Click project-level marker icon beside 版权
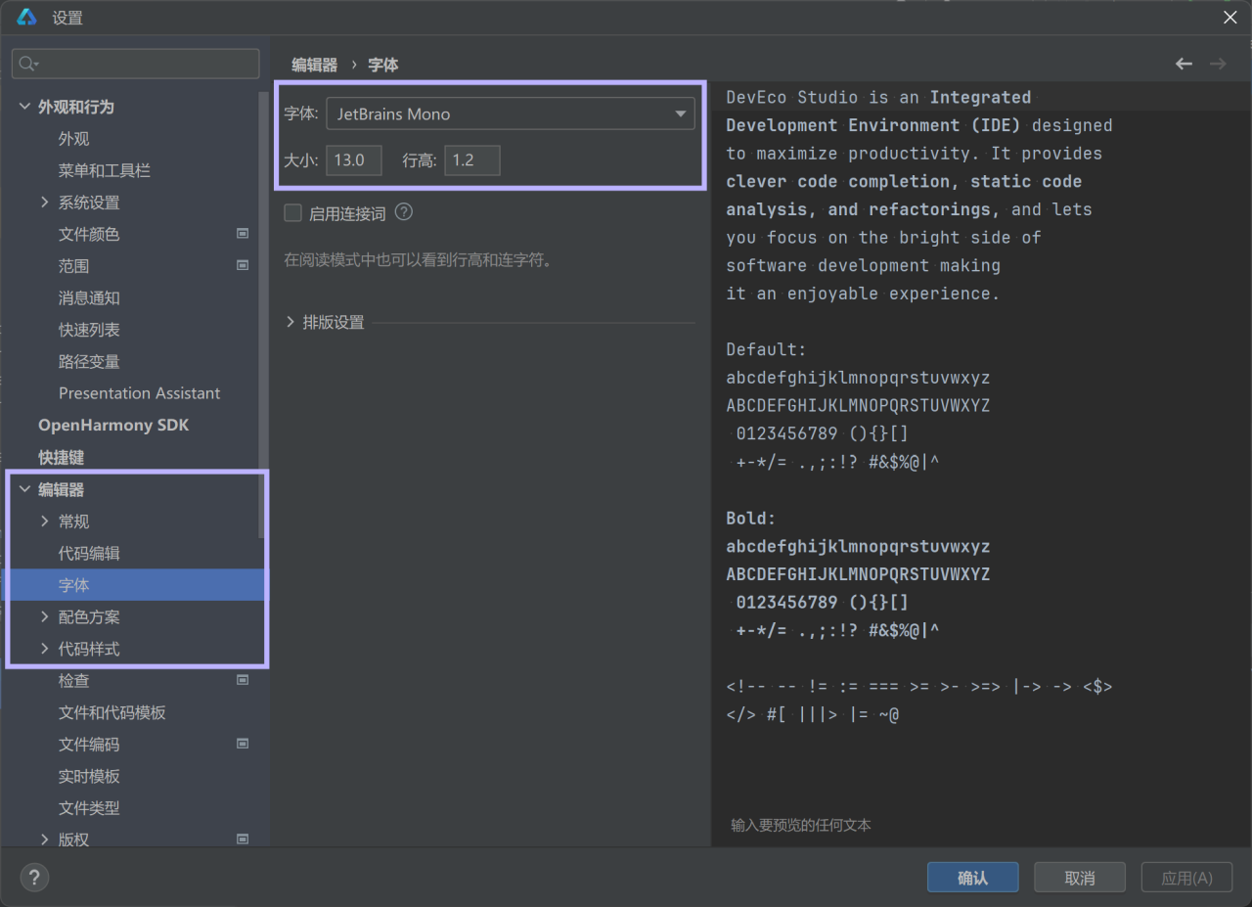 (242, 839)
